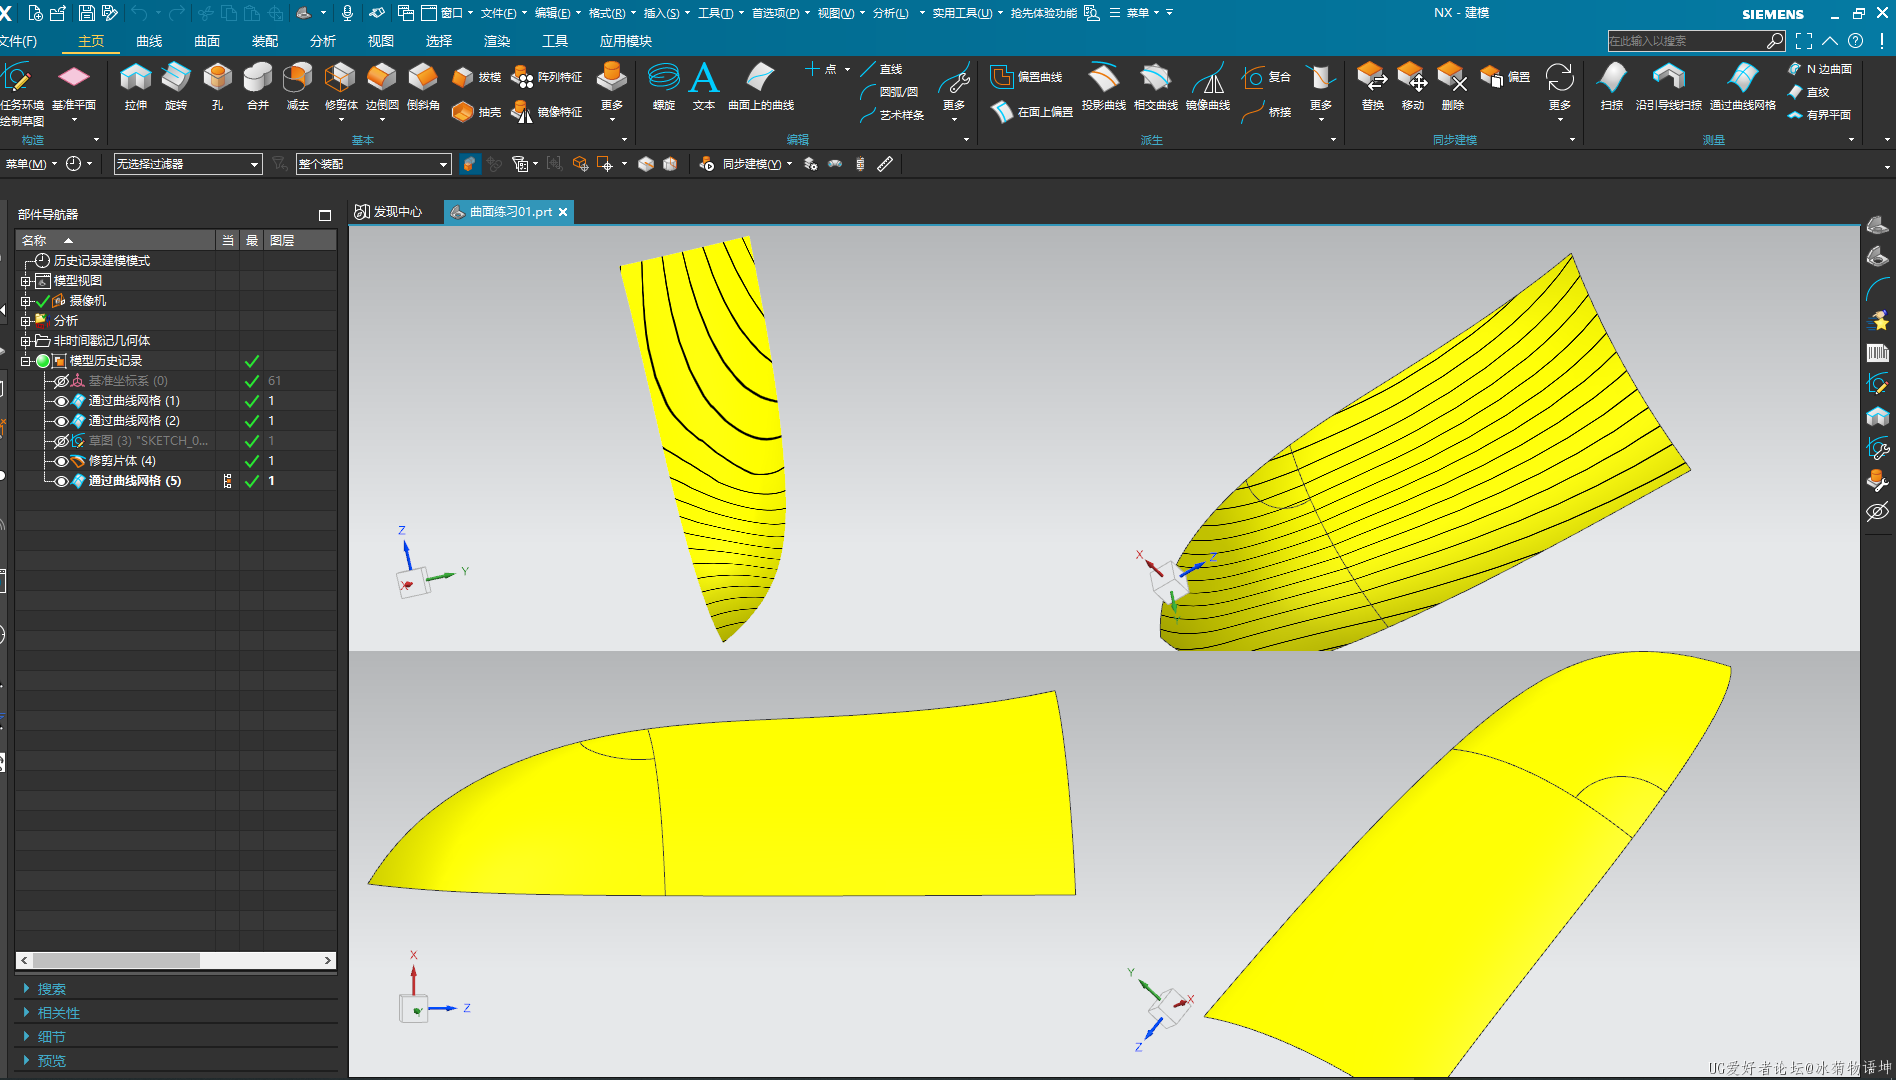Show the hidden 基准坐标系 (0) feature
Image resolution: width=1896 pixels, height=1080 pixels.
point(61,381)
